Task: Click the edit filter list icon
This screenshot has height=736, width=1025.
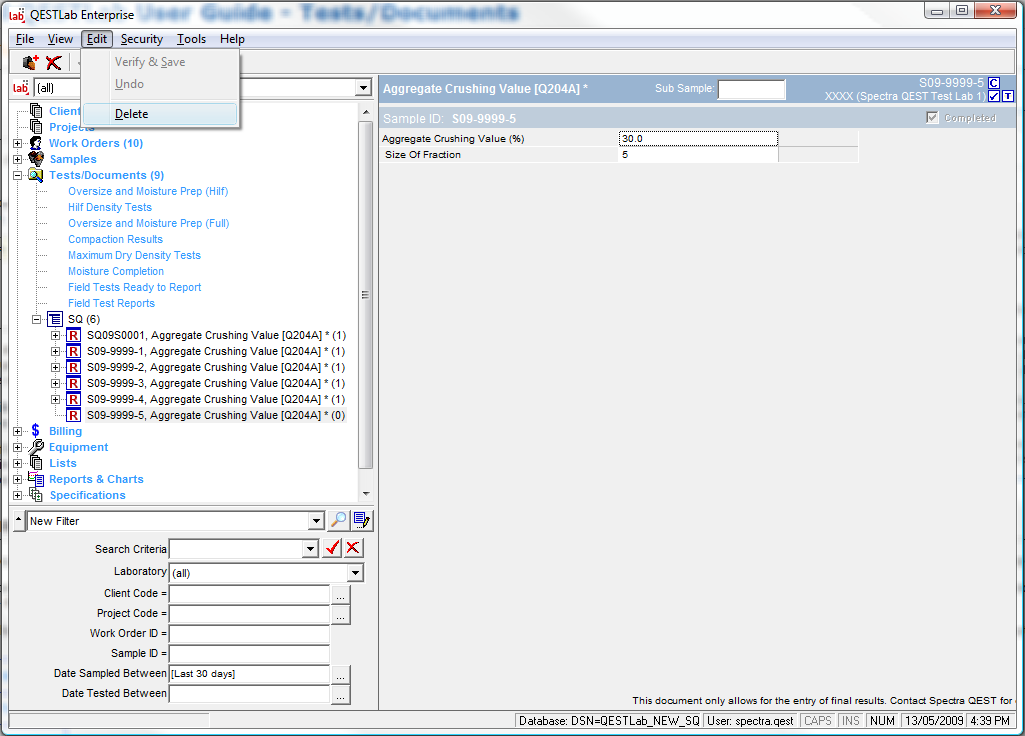Action: click(x=361, y=520)
